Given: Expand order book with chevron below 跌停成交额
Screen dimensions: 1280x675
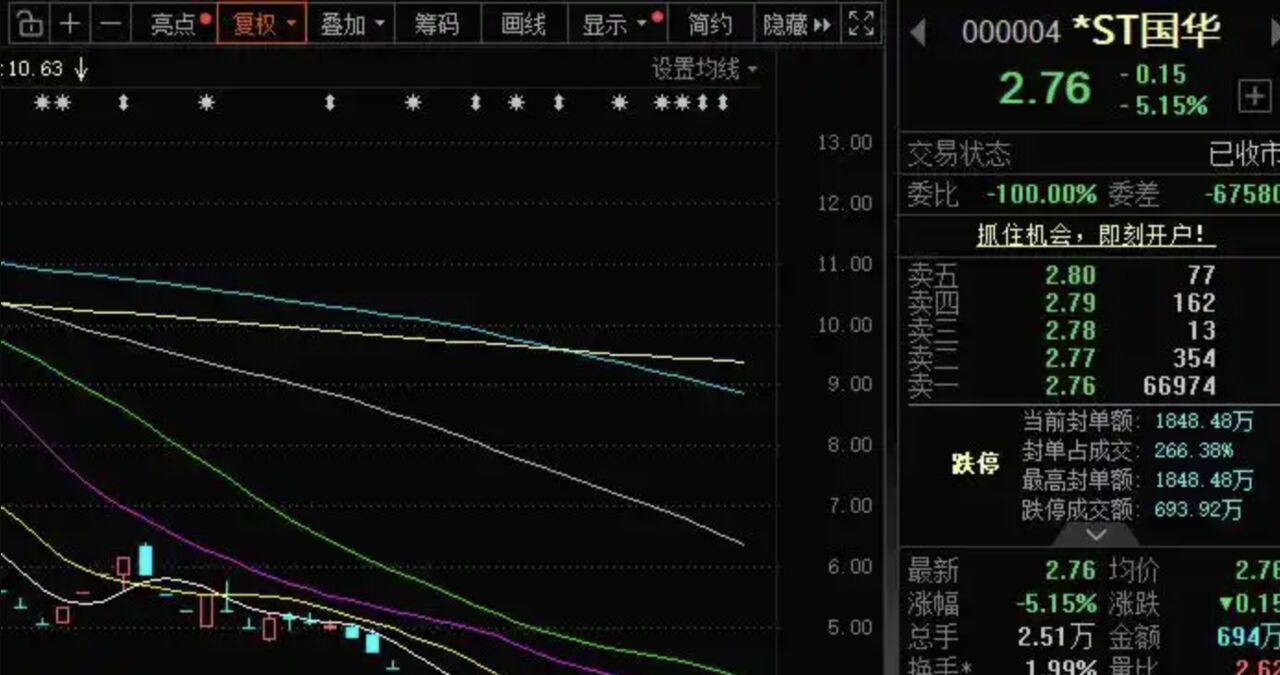Looking at the screenshot, I should (x=1096, y=535).
